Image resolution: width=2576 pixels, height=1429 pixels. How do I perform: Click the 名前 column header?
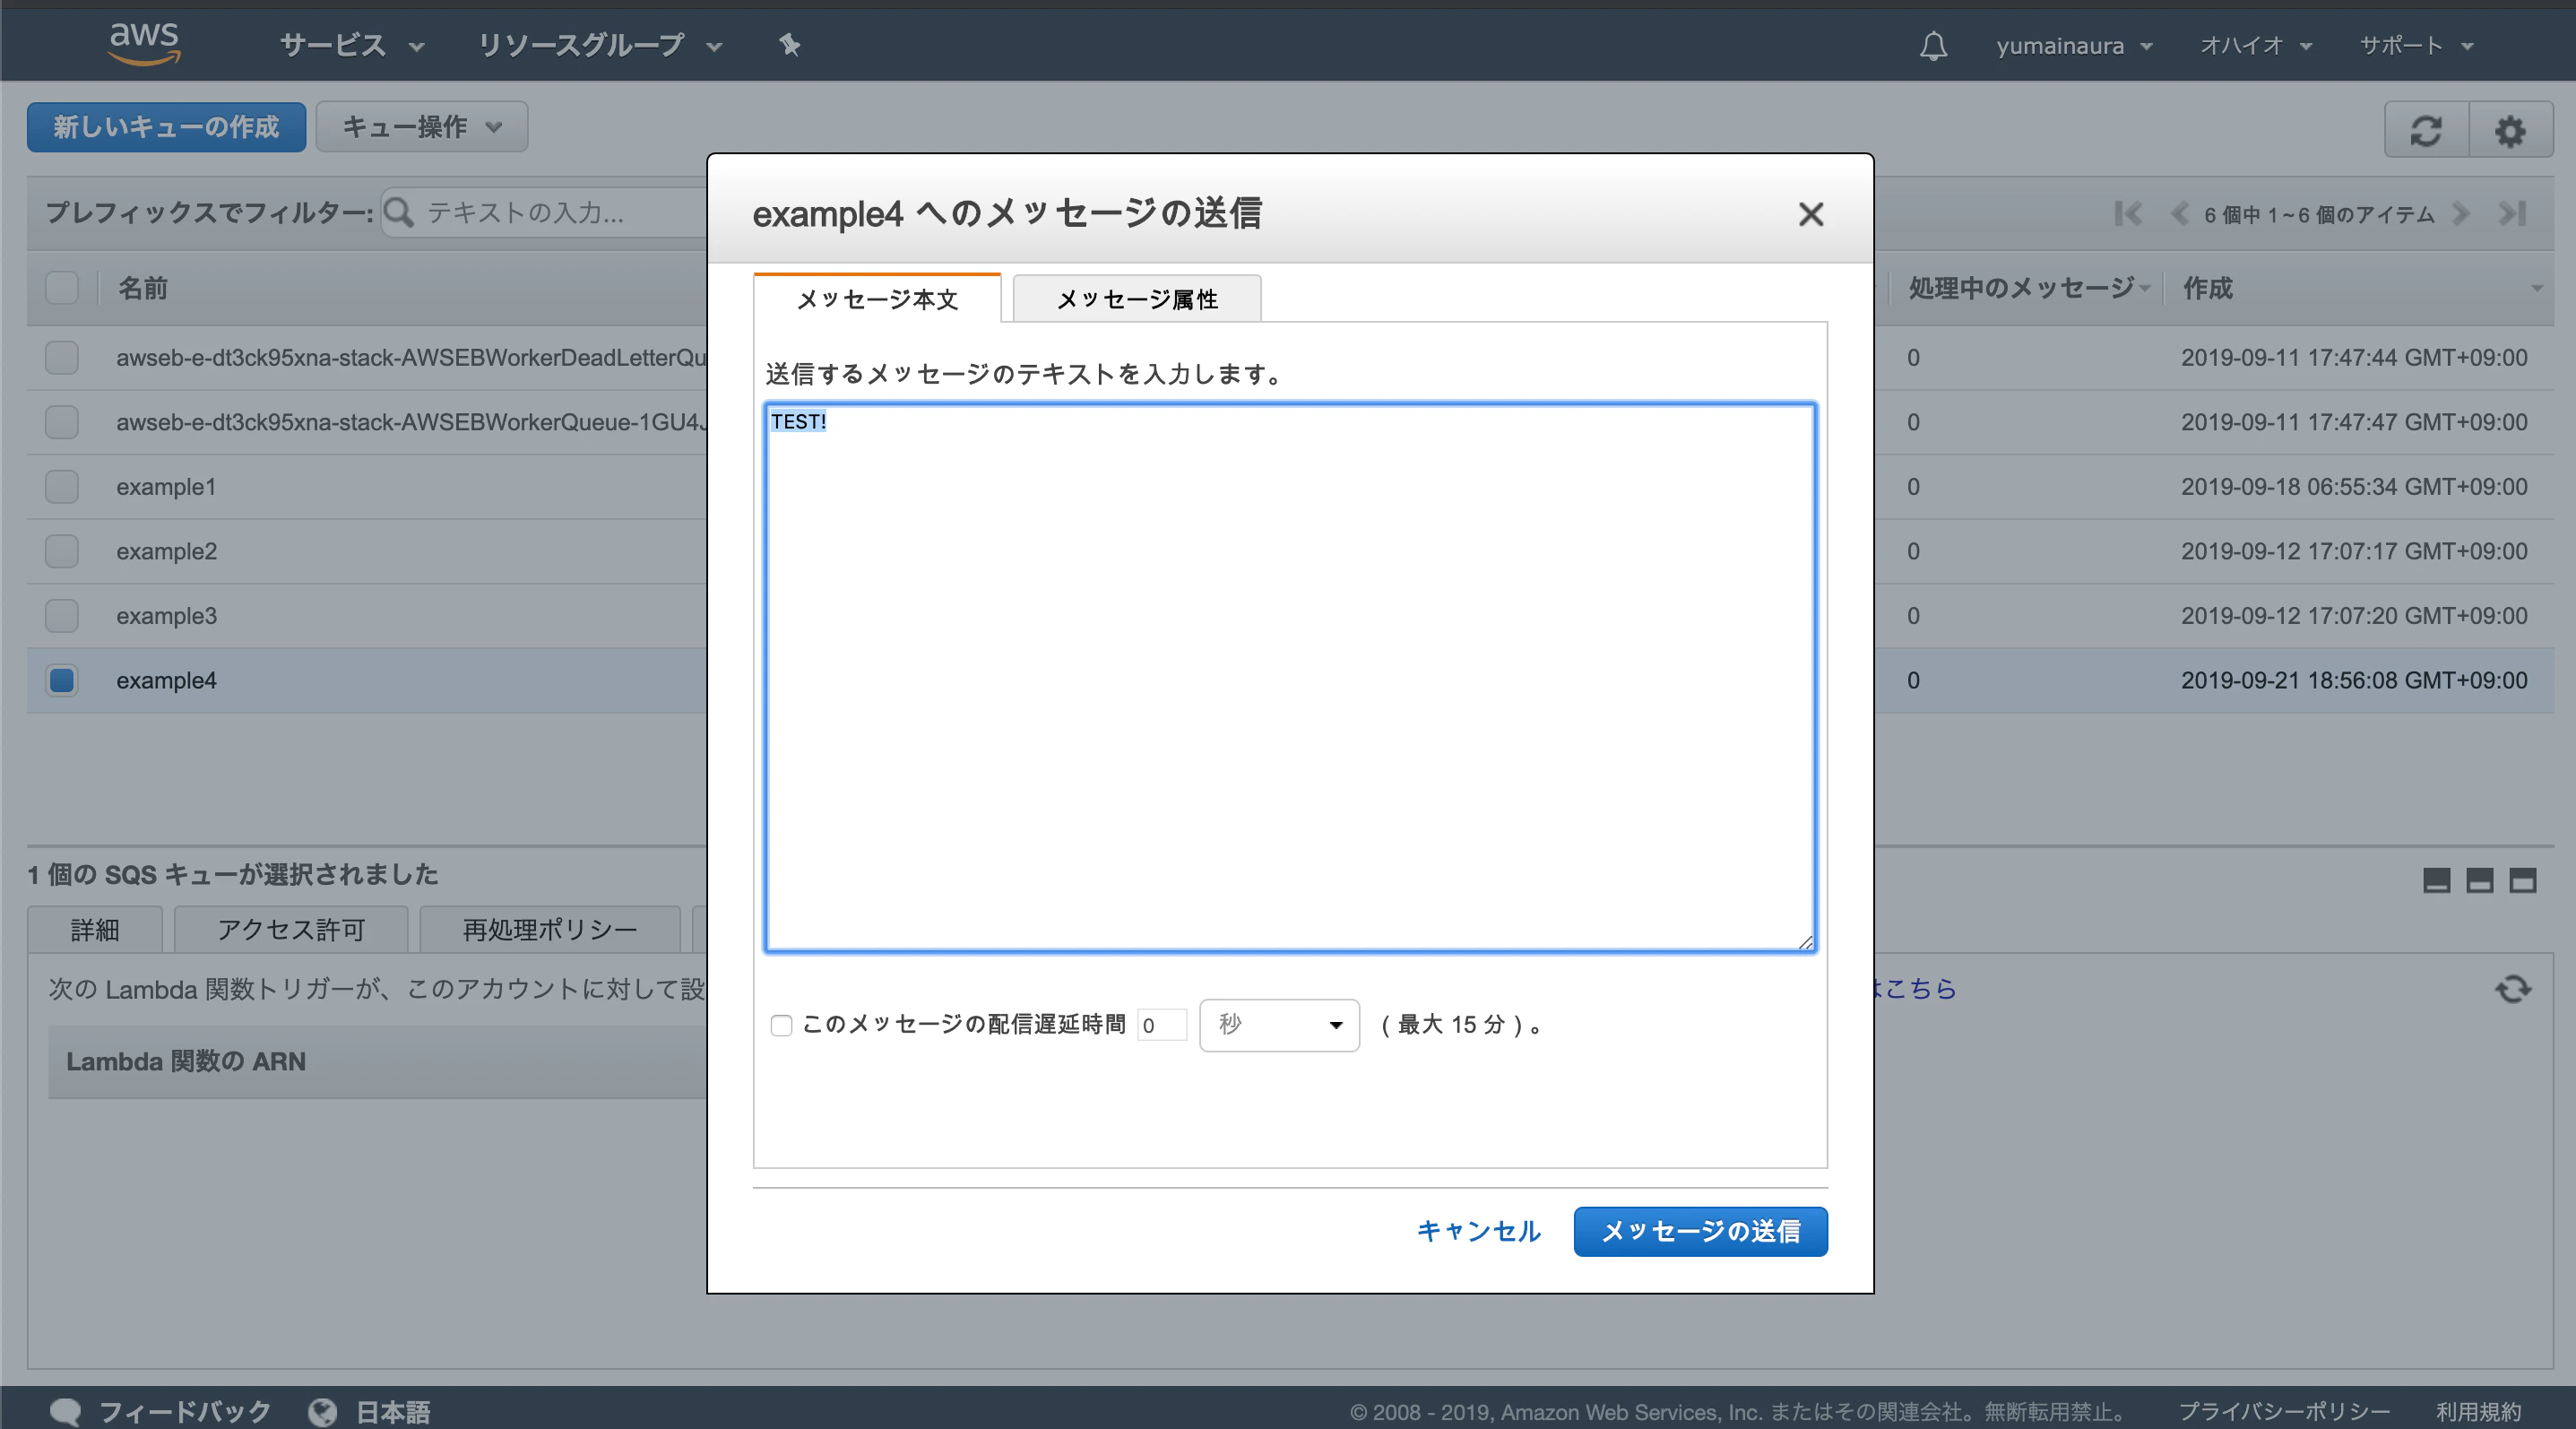[142, 288]
